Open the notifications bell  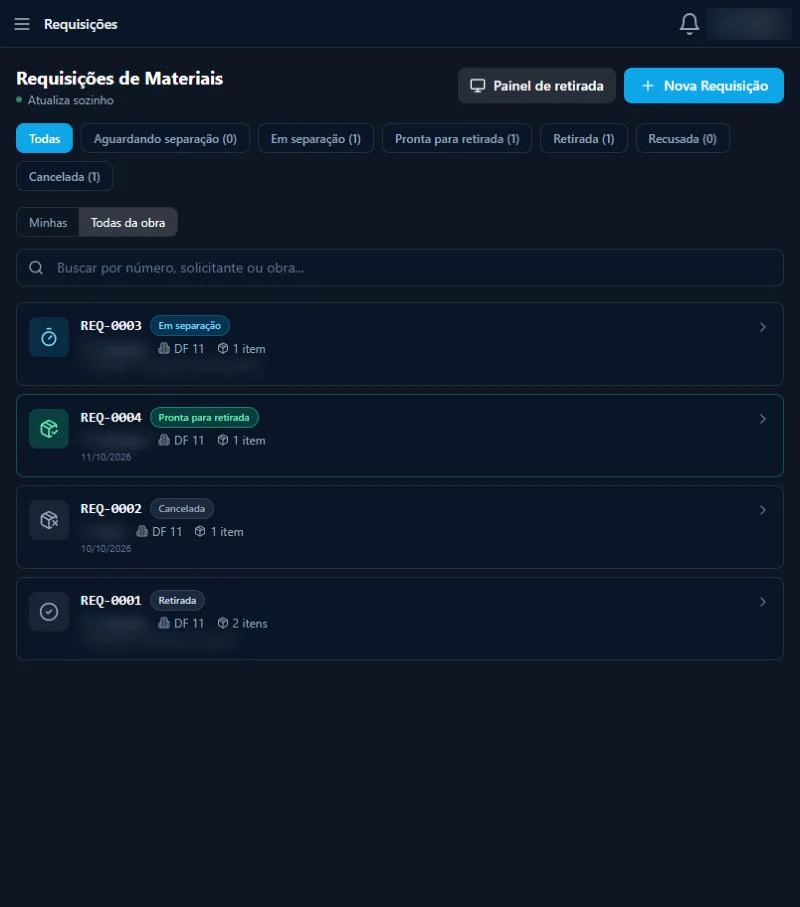689,24
